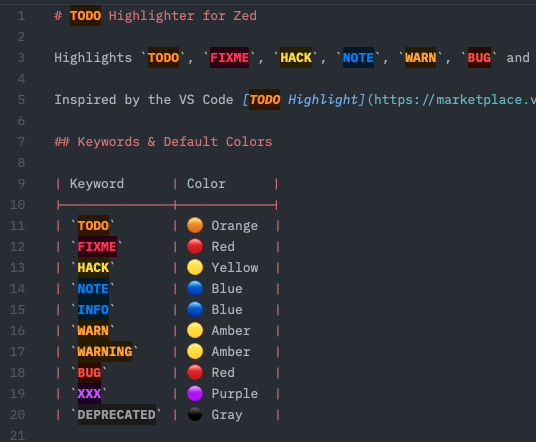
Task: Click the Blue text in the NOTE row
Action: (x=227, y=289)
